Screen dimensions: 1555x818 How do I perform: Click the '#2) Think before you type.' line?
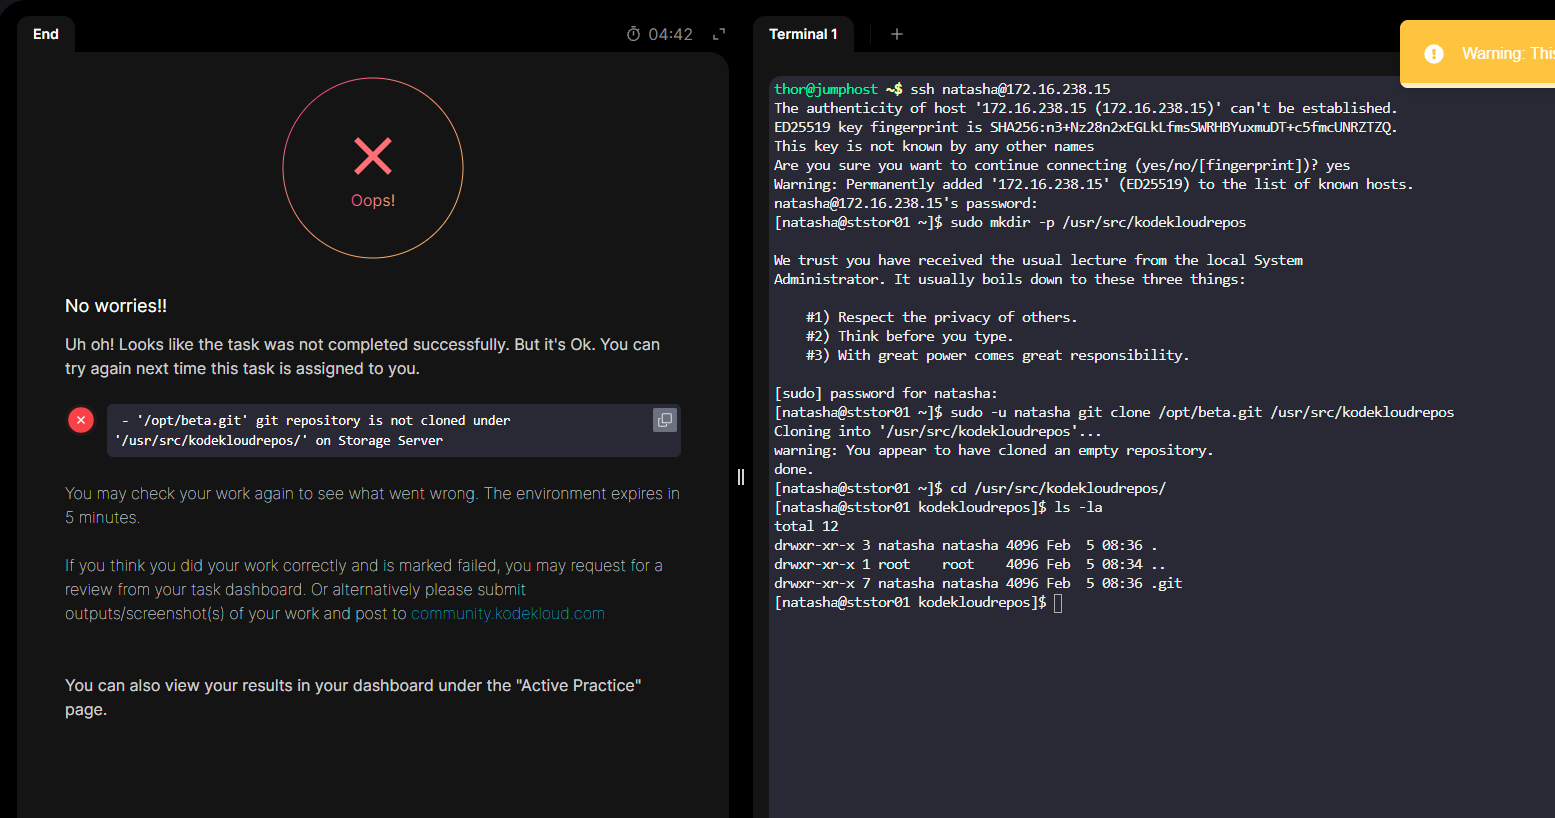(x=910, y=336)
